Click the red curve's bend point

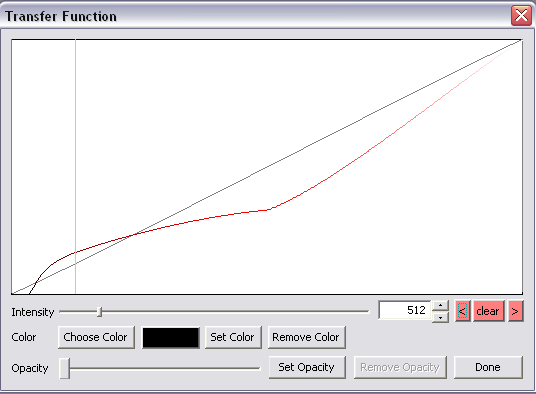(270, 209)
